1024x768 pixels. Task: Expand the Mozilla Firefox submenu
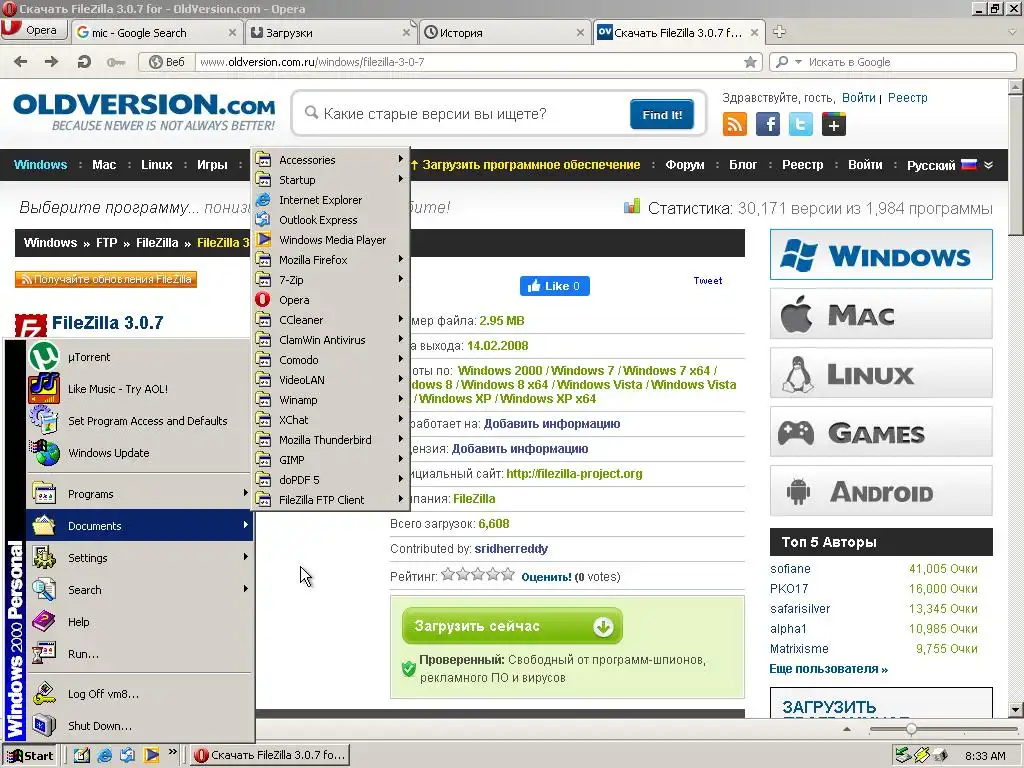(330, 260)
